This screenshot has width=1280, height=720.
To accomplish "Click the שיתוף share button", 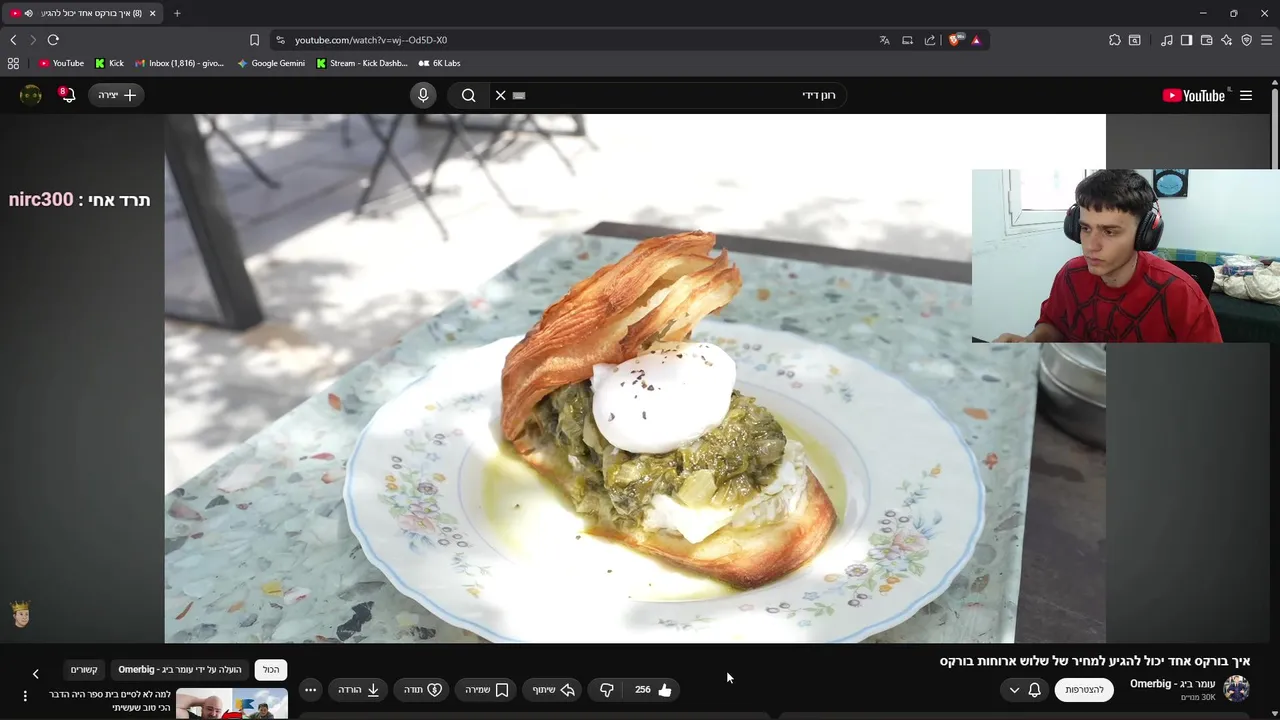I will click(x=553, y=690).
